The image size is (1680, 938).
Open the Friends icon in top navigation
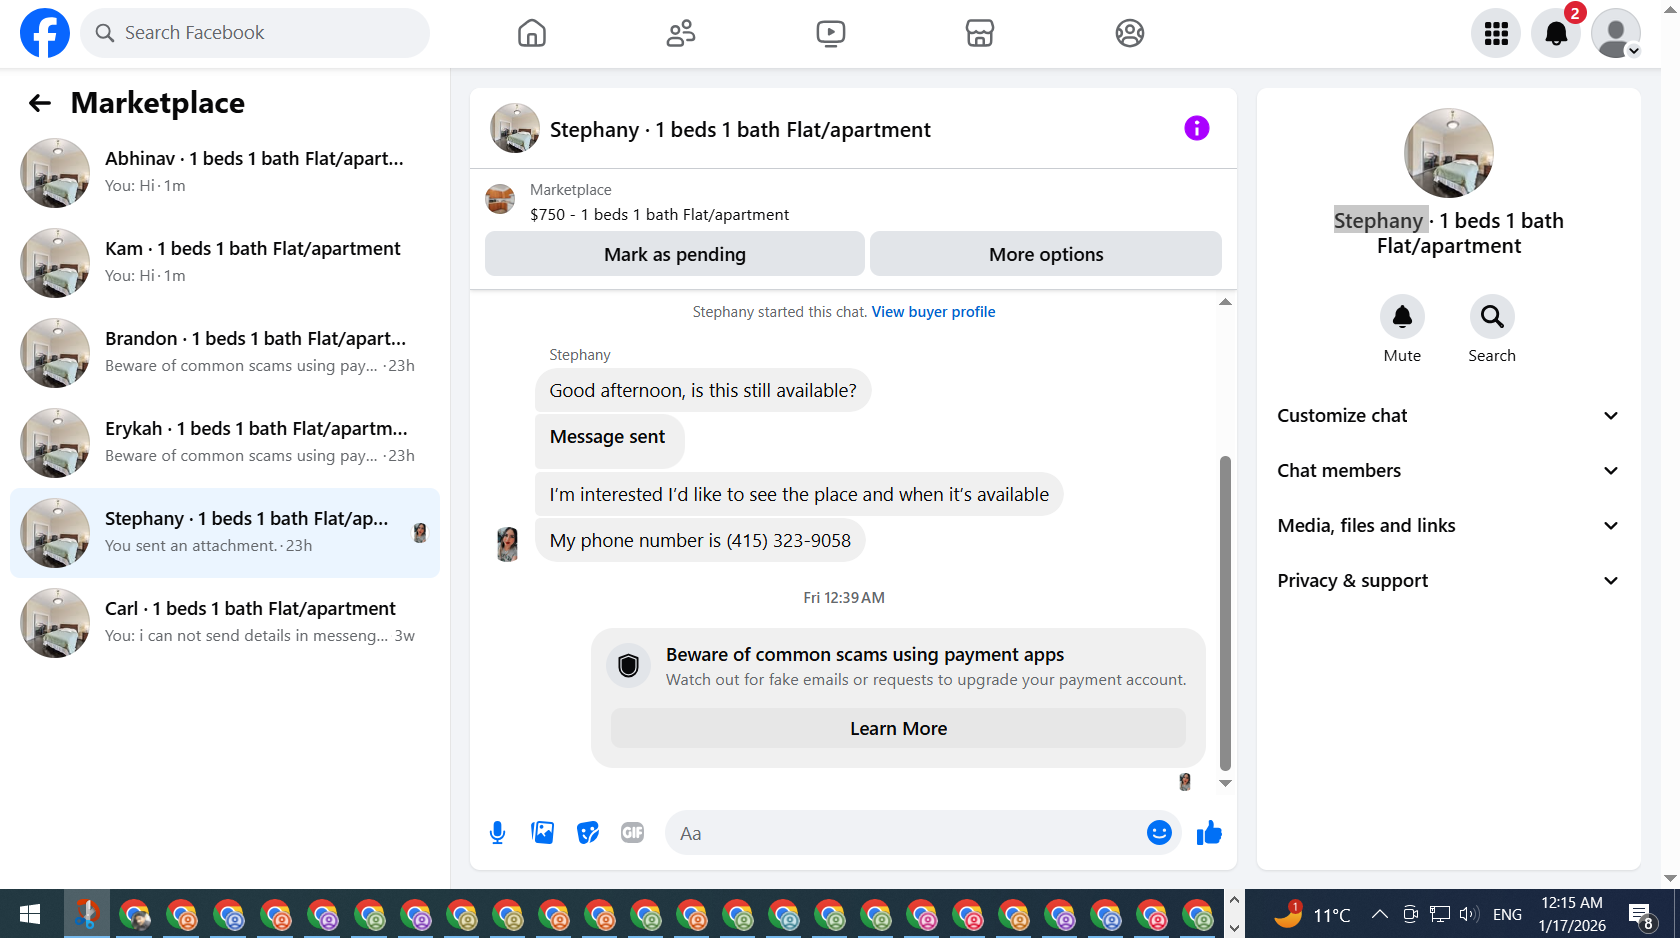pos(681,33)
